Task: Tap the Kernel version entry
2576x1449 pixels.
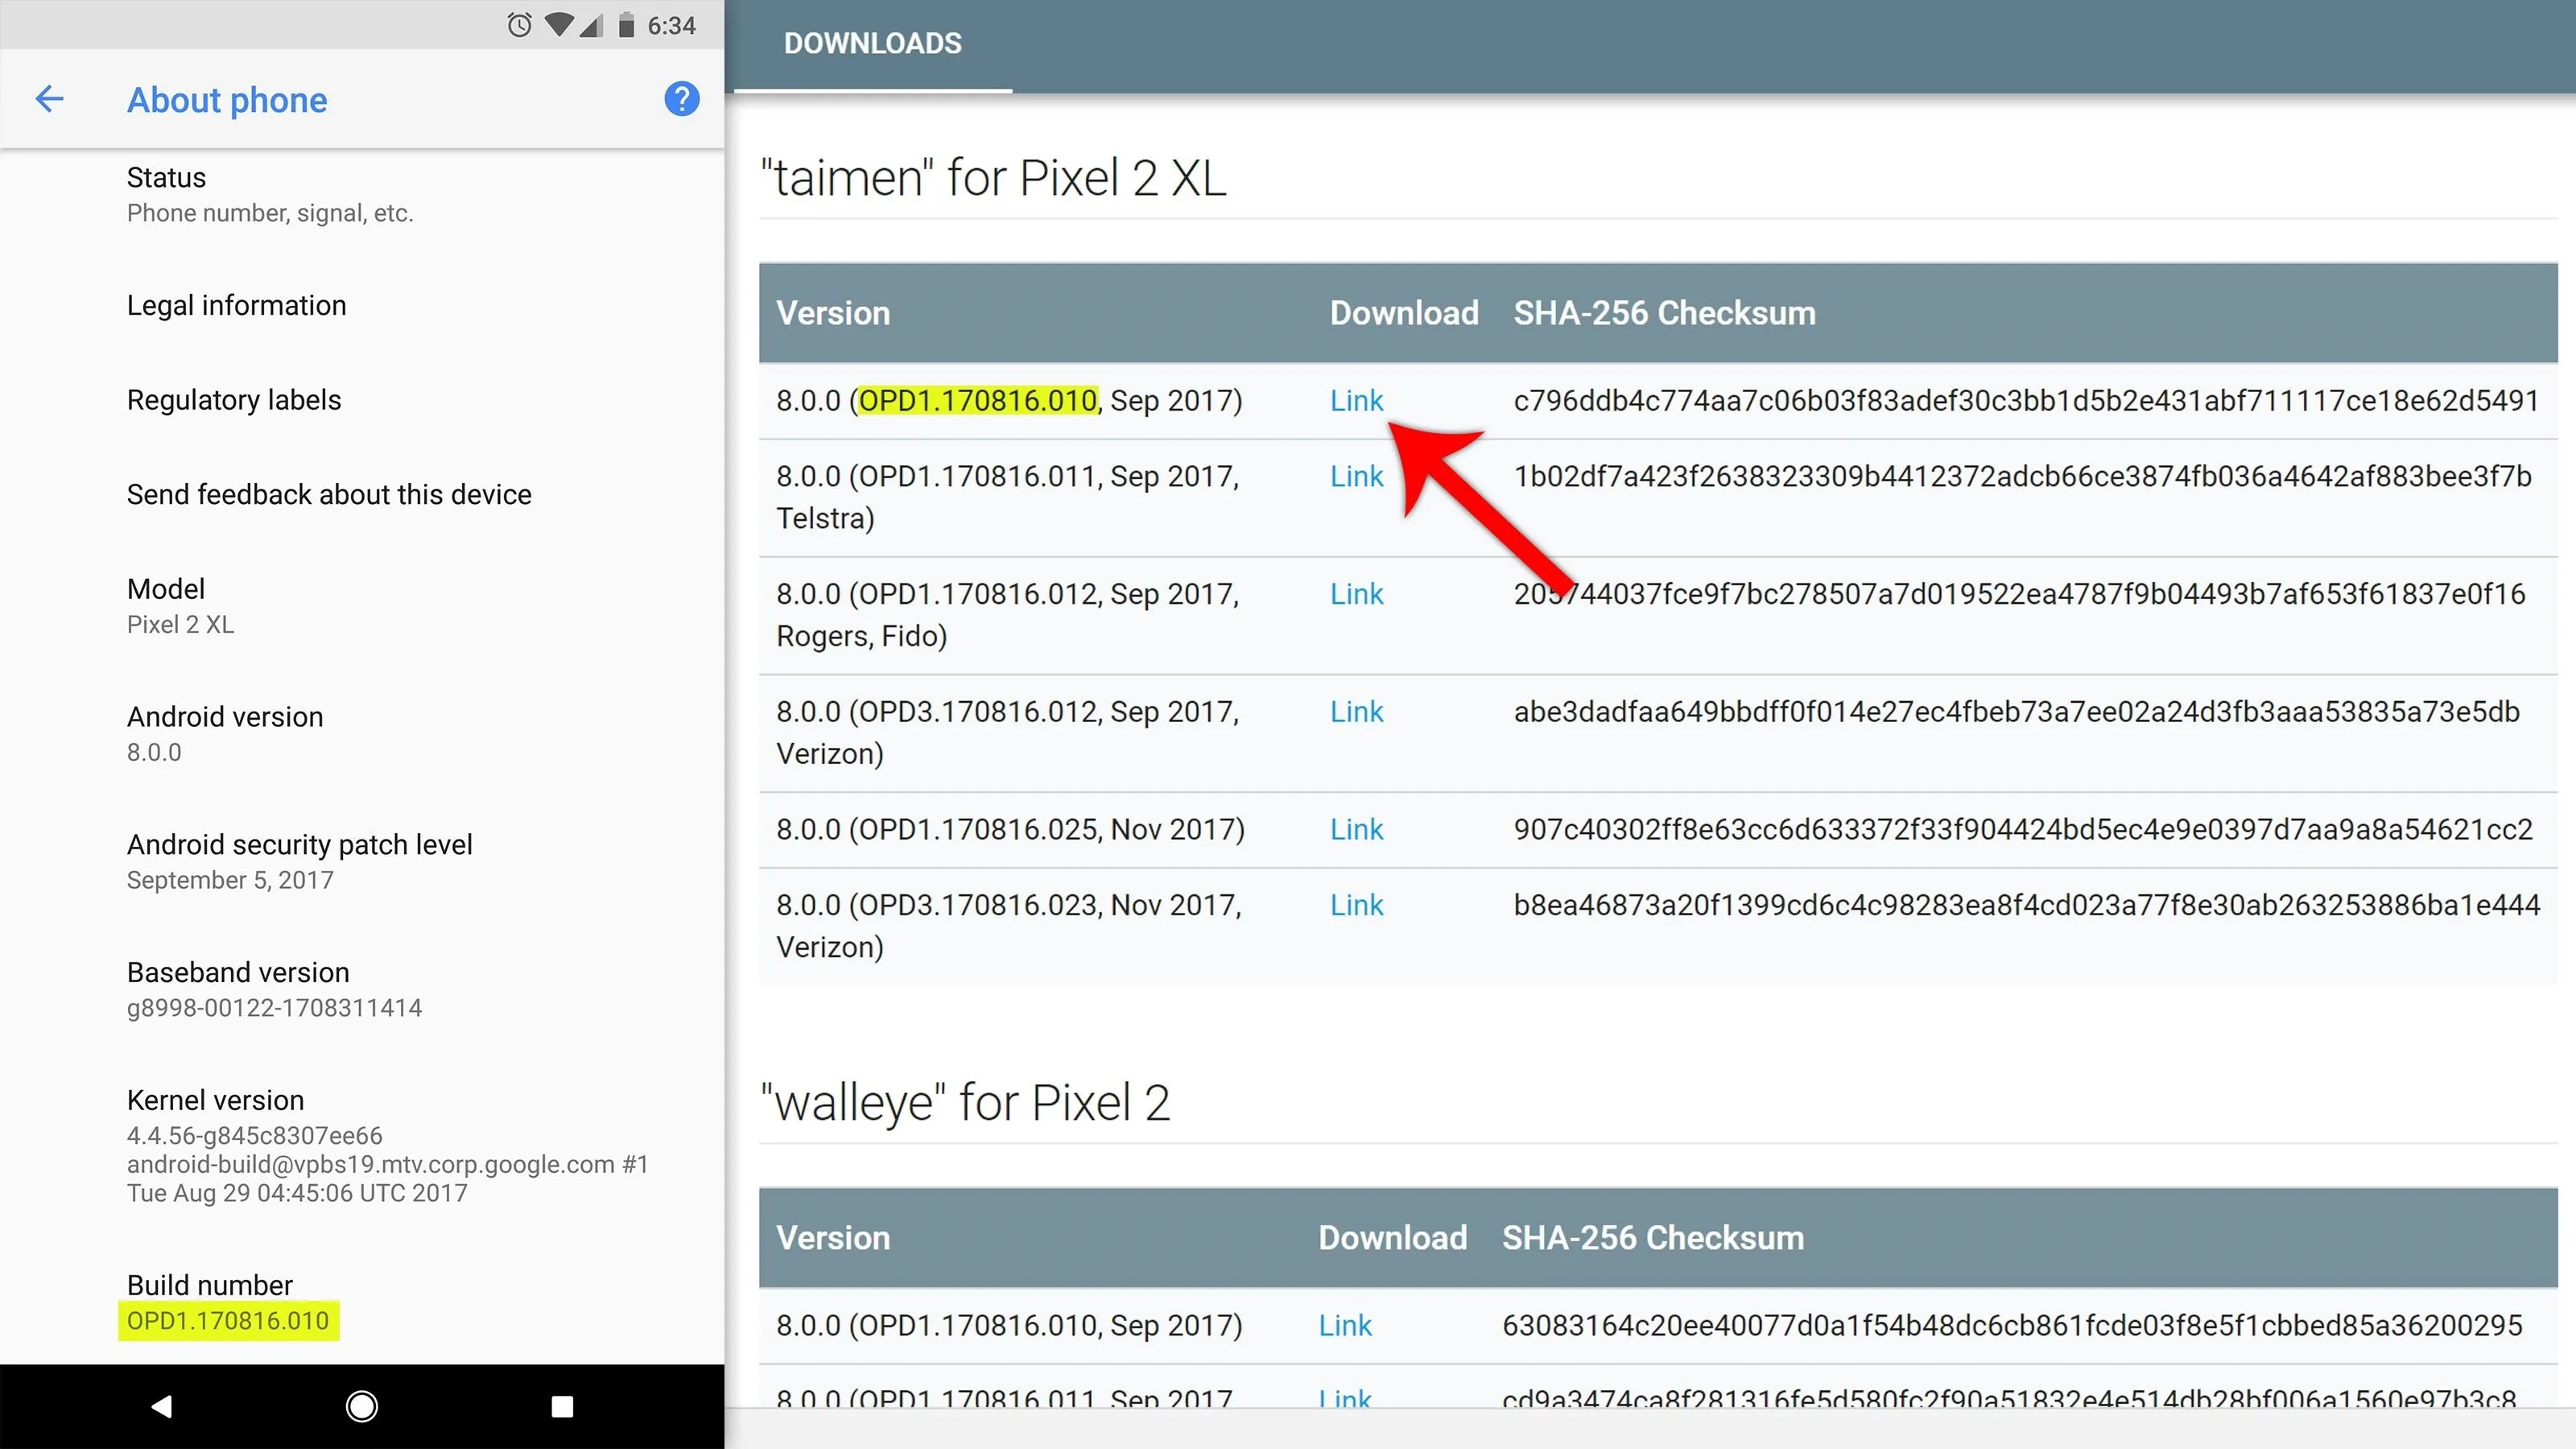Action: click(362, 1146)
